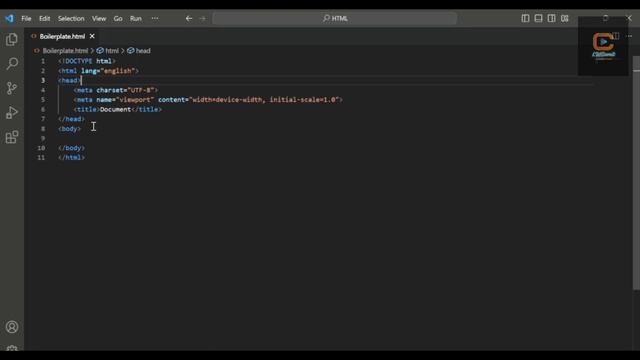Open the Source Control view
This screenshot has width=640, height=360.
12,88
